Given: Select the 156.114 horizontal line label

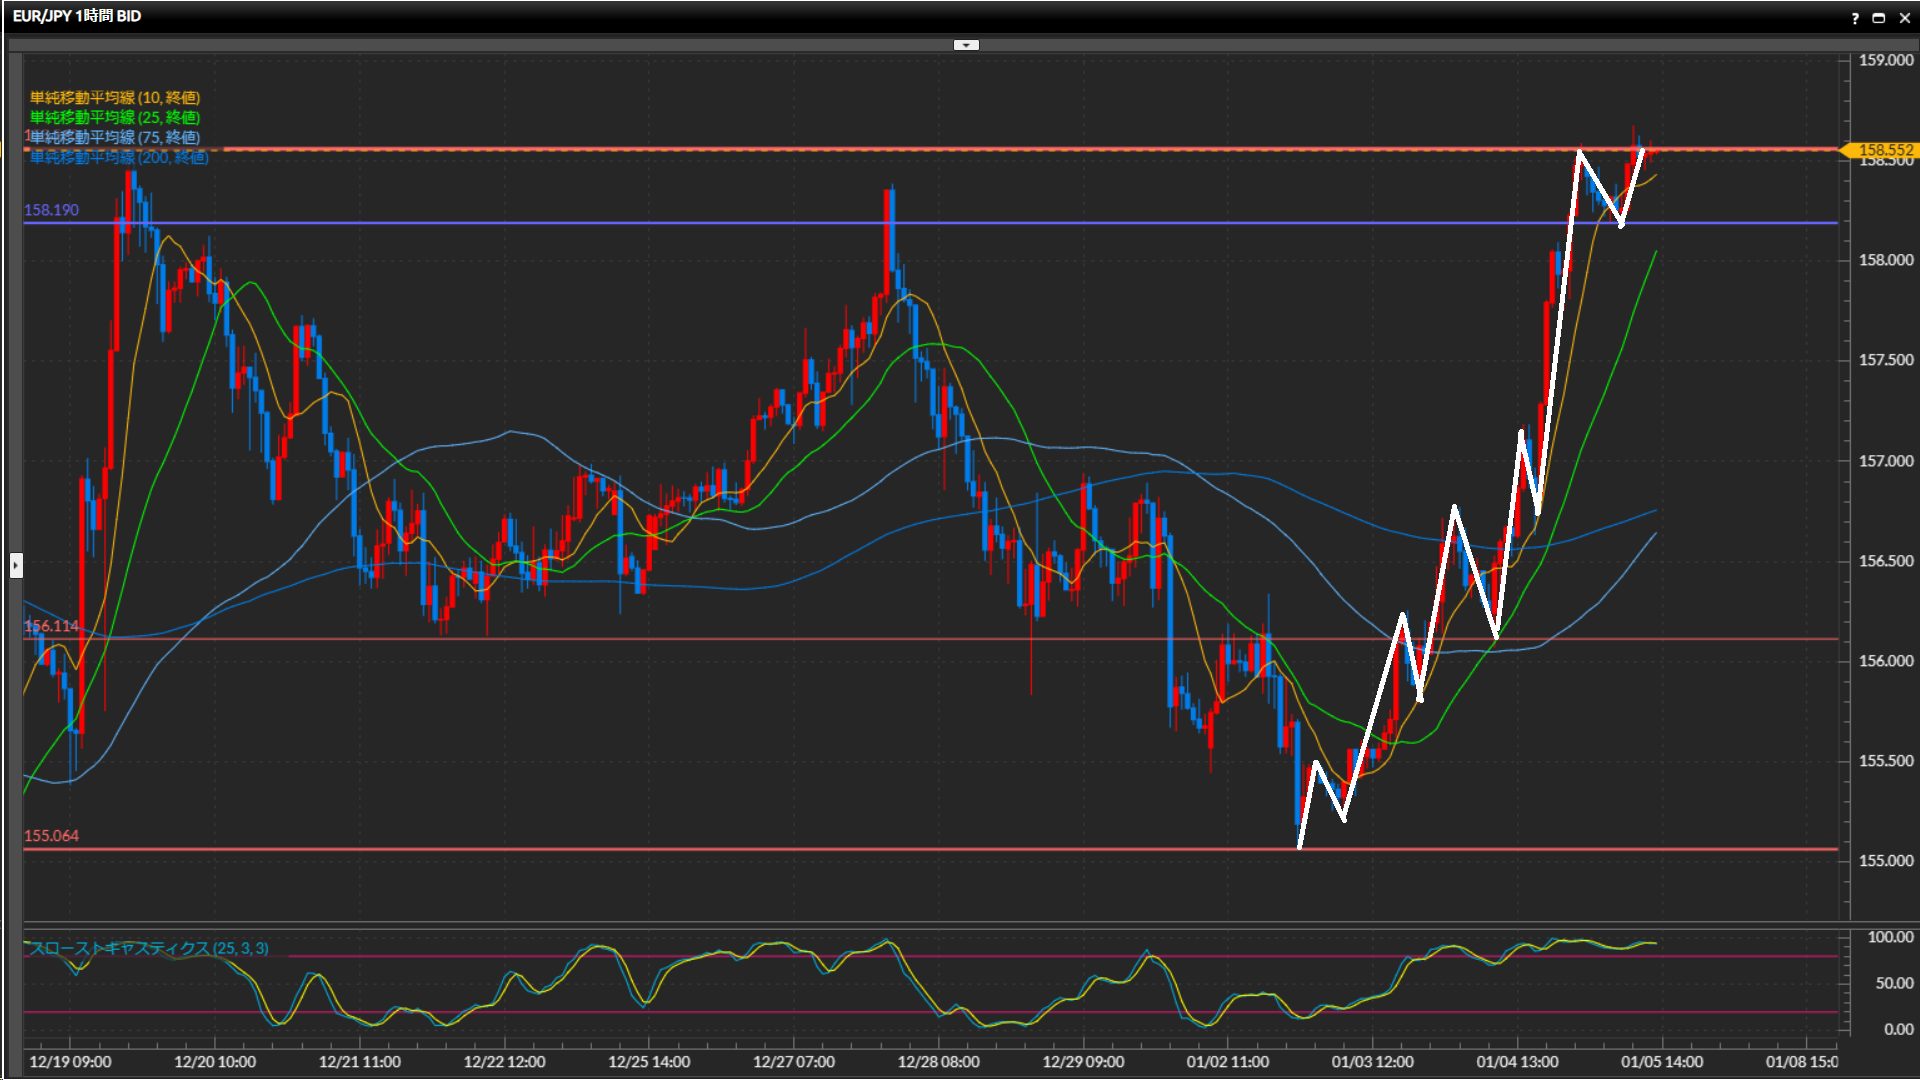Looking at the screenshot, I should (x=51, y=626).
